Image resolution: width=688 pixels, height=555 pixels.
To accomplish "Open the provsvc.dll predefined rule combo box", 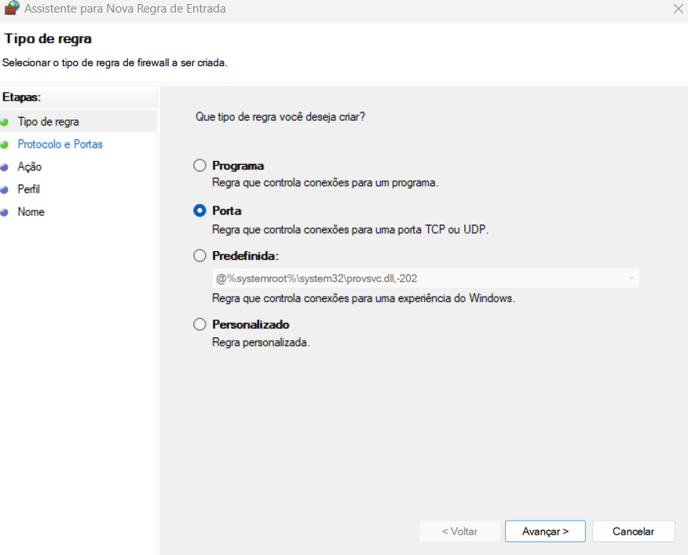I will [x=426, y=278].
